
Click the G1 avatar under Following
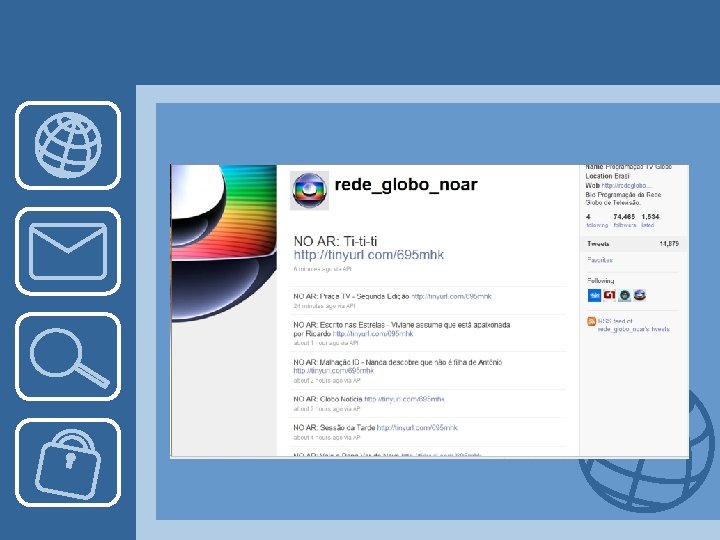[609, 295]
